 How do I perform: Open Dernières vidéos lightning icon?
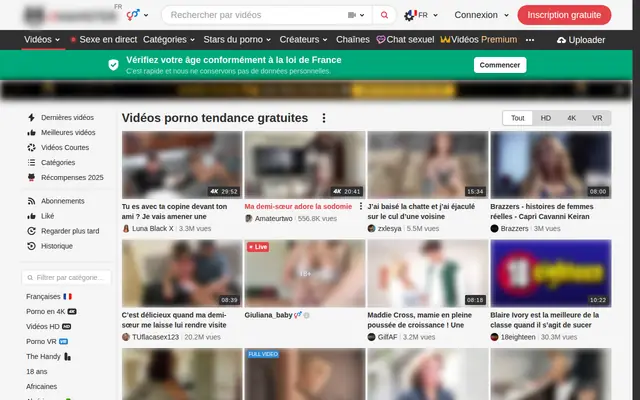pos(31,118)
